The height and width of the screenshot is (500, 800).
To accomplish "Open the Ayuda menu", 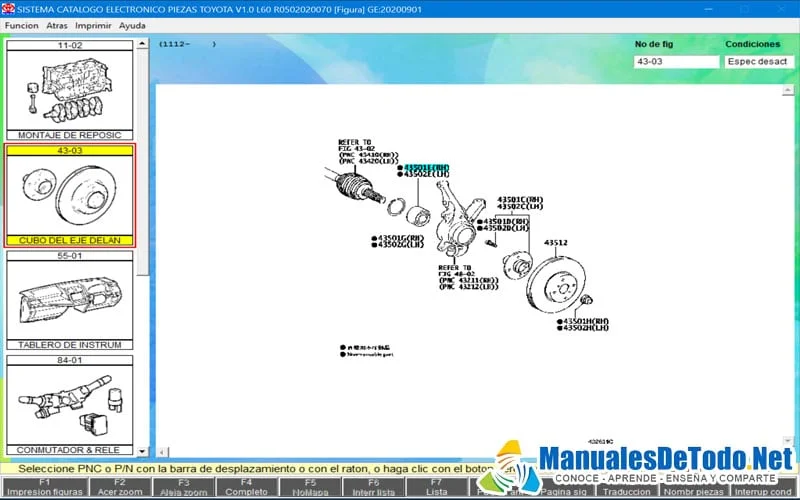I will pos(132,26).
